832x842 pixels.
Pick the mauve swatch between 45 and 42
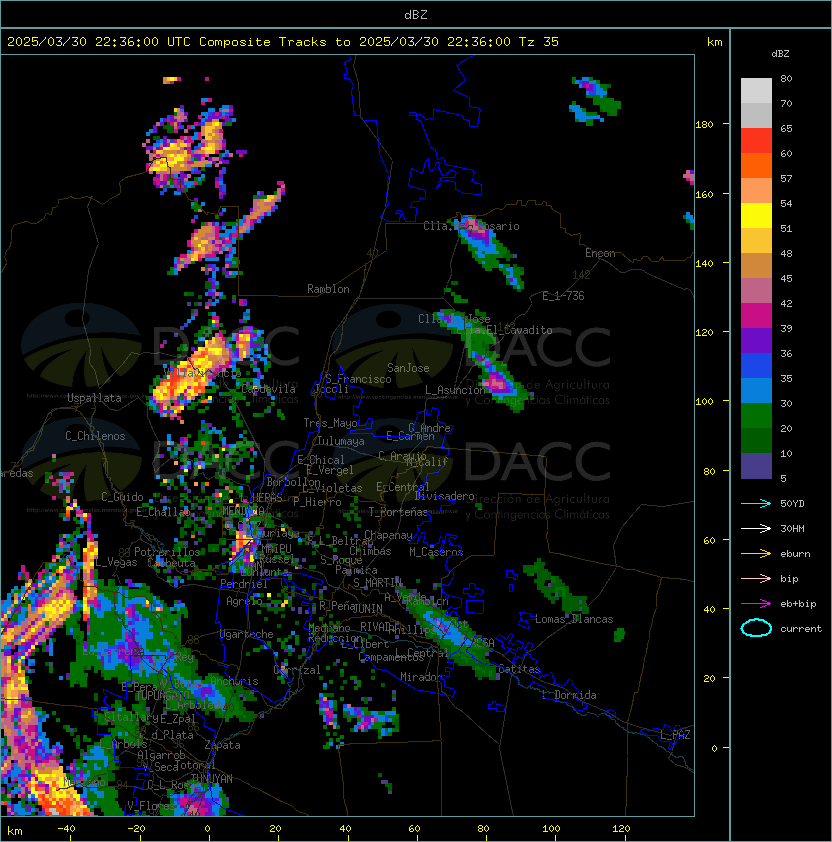[x=756, y=291]
